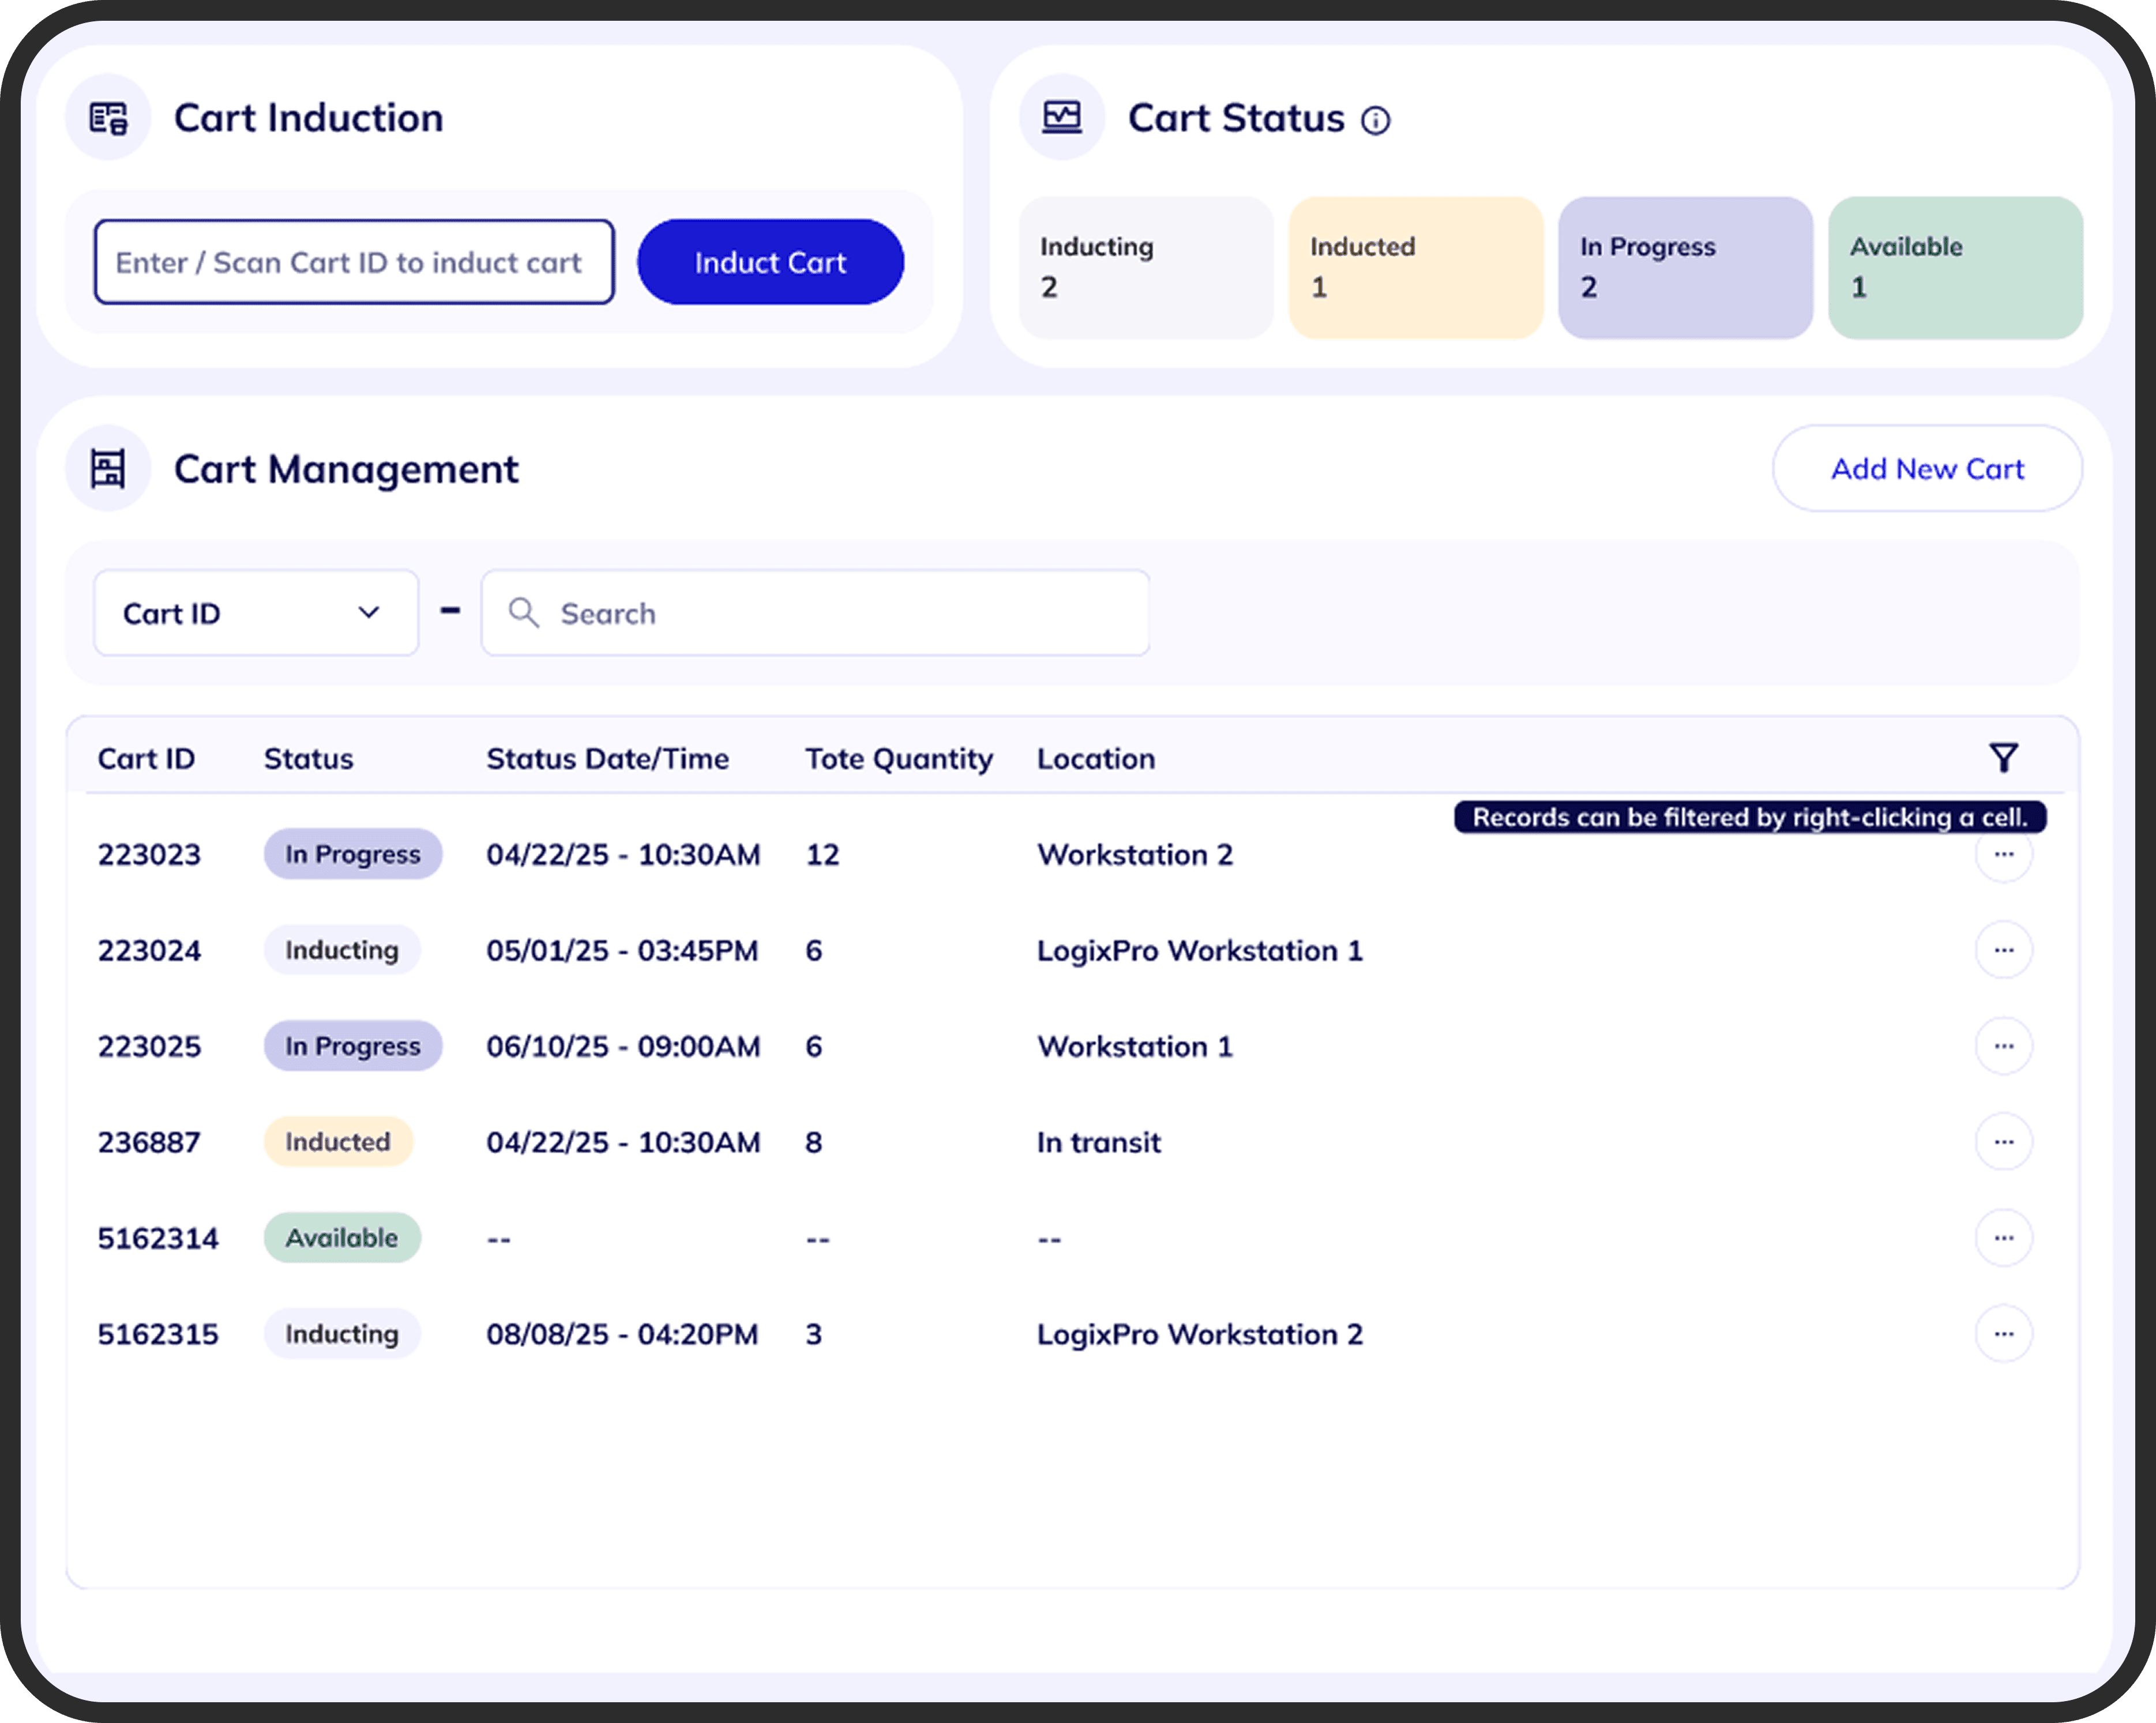This screenshot has height=1723, width=2156.
Task: Click the Location column header
Action: coord(1096,759)
